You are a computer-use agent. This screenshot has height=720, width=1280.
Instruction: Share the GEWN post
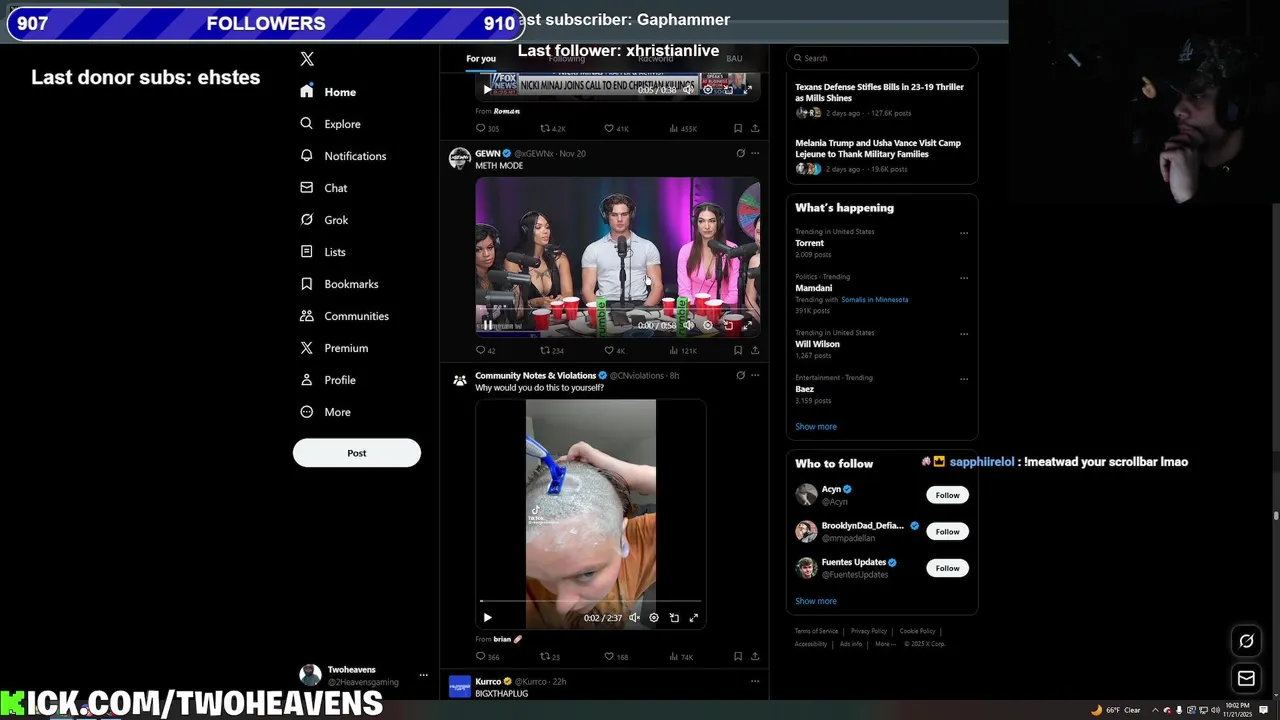tap(755, 350)
